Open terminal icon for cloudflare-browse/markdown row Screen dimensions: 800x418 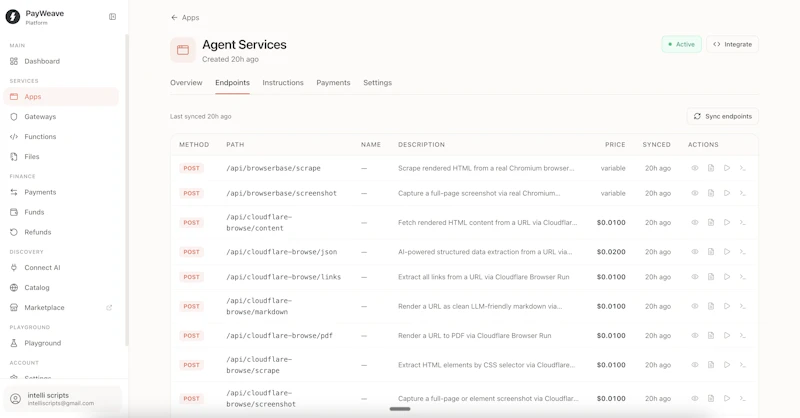(742, 306)
